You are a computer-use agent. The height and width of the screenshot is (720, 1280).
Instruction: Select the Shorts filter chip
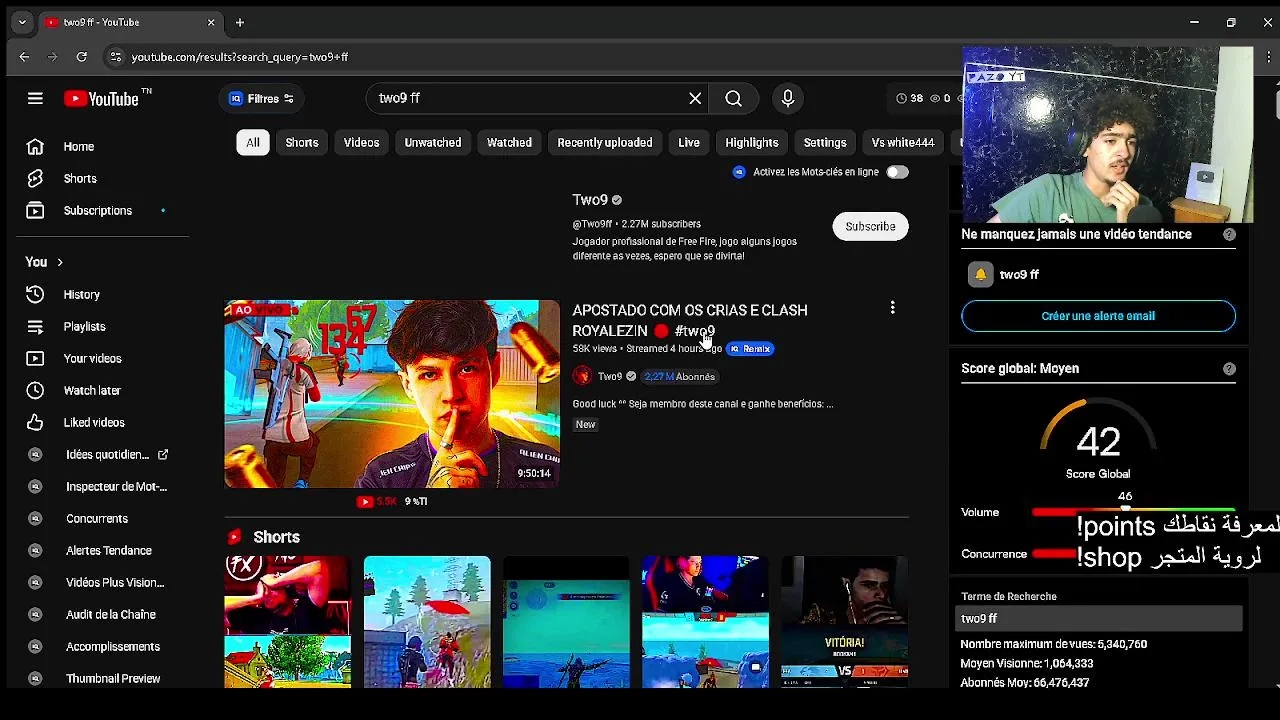click(x=302, y=142)
